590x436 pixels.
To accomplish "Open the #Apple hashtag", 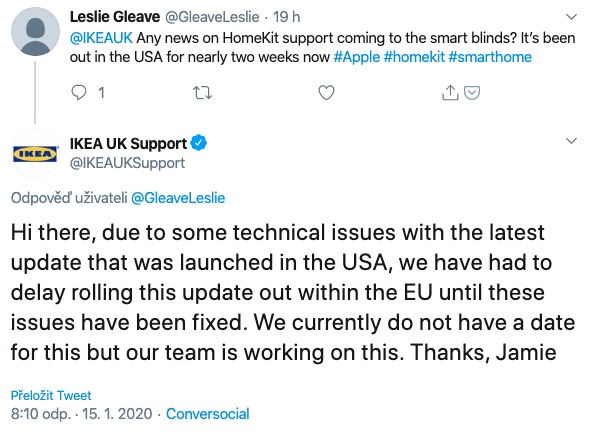I will pos(356,57).
